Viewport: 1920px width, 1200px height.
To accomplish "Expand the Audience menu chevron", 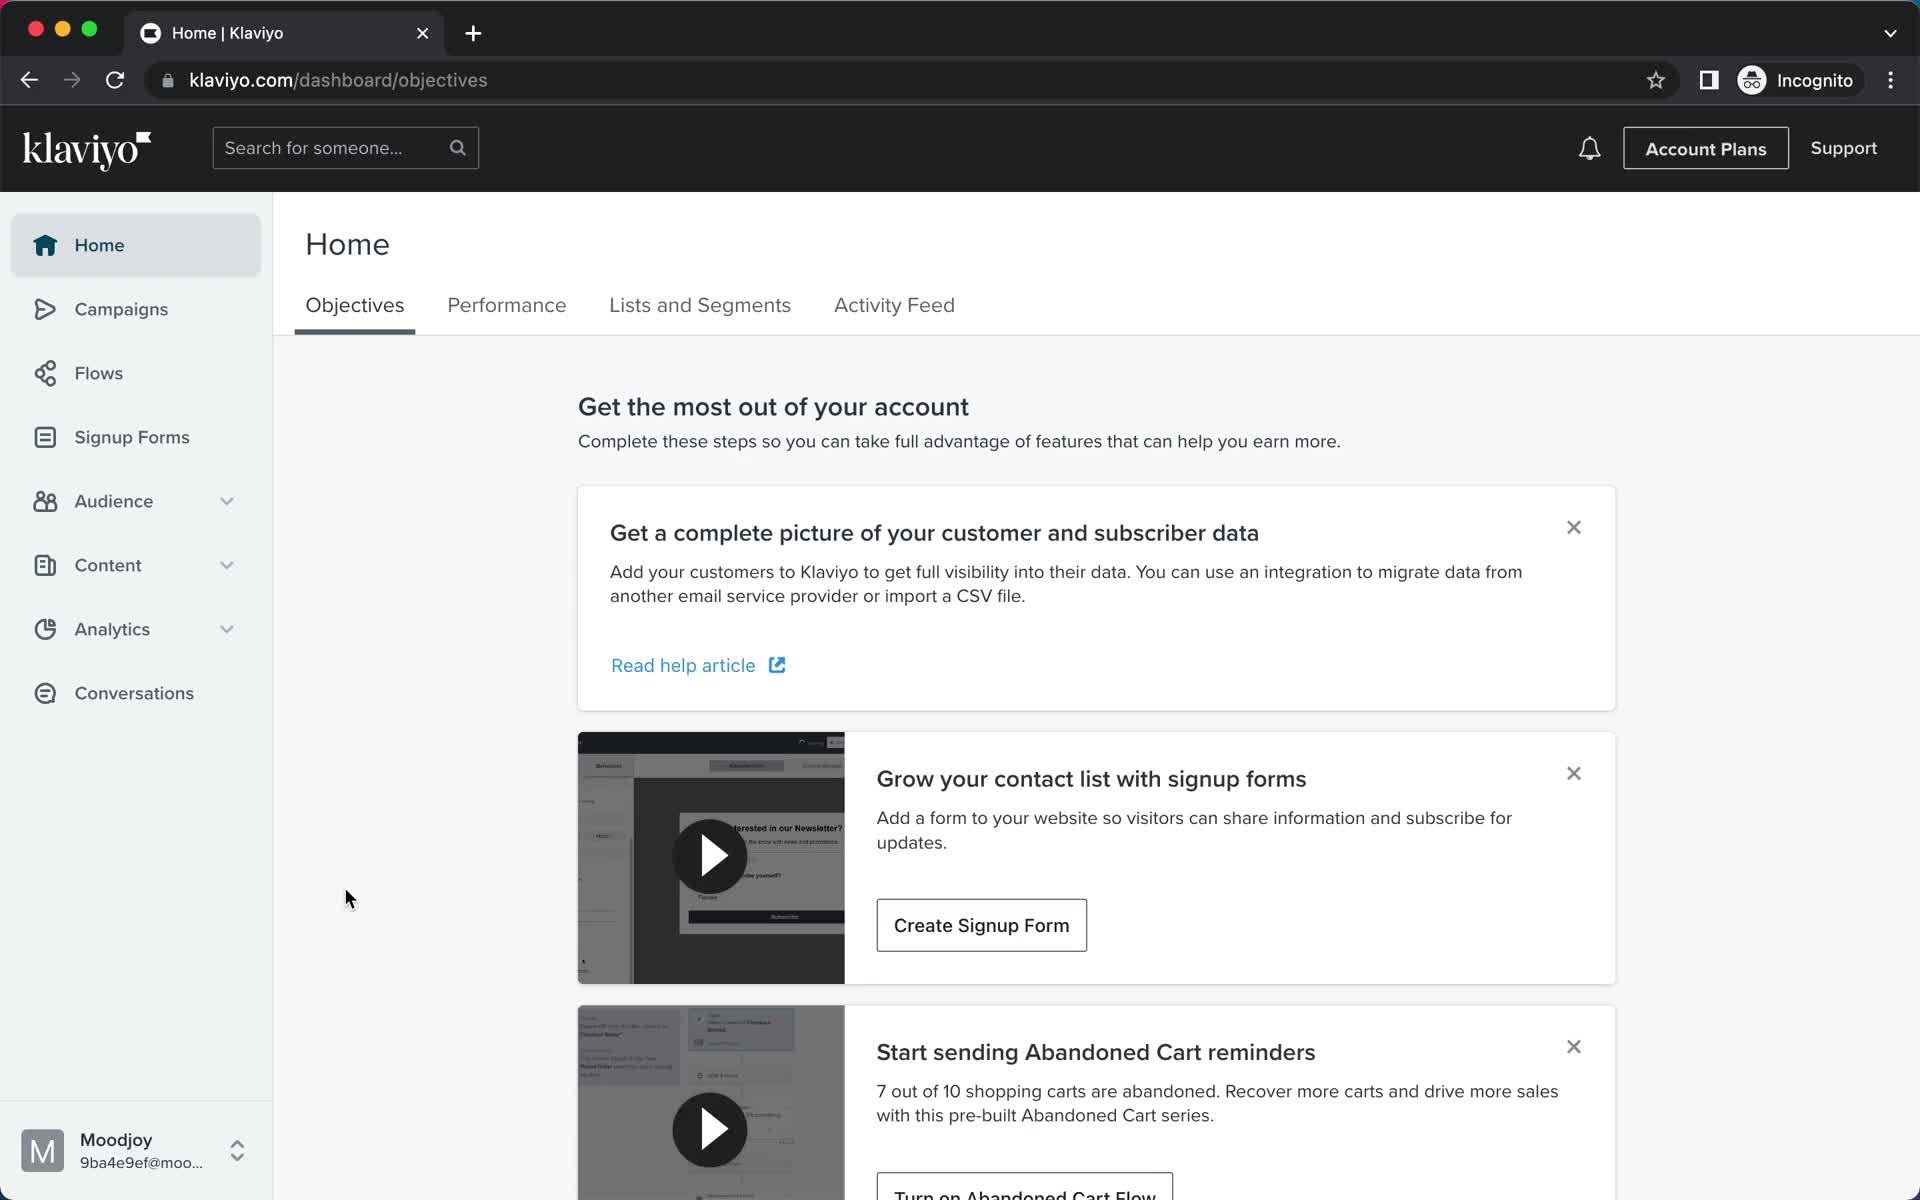I will pyautogui.click(x=227, y=501).
